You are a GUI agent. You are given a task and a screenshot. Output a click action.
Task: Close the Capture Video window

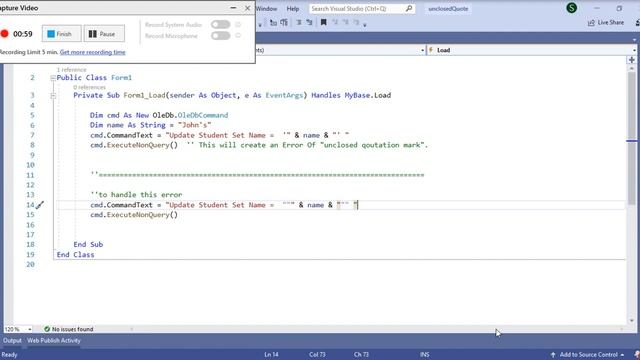coord(247,8)
